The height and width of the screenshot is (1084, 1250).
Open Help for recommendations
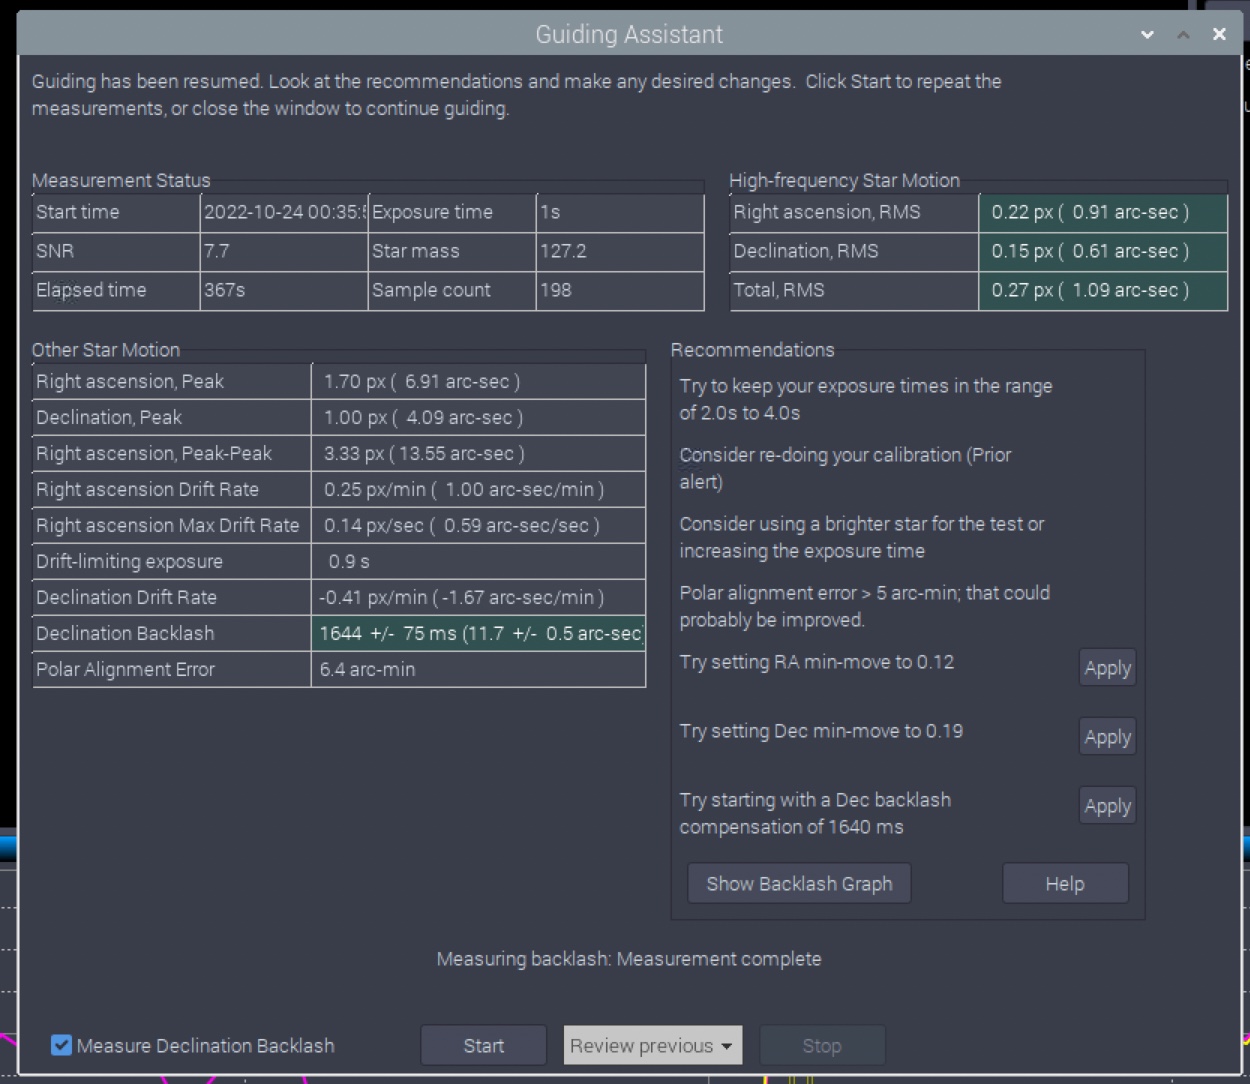(1065, 884)
